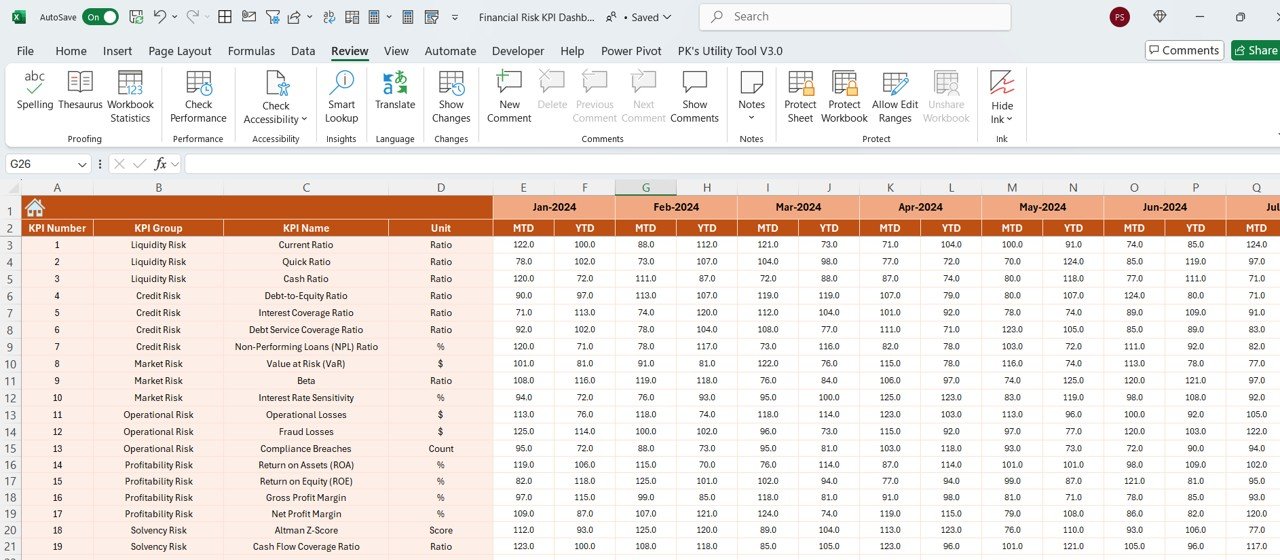This screenshot has width=1280, height=560.
Task: Select the Count unit cell
Action: click(x=441, y=449)
